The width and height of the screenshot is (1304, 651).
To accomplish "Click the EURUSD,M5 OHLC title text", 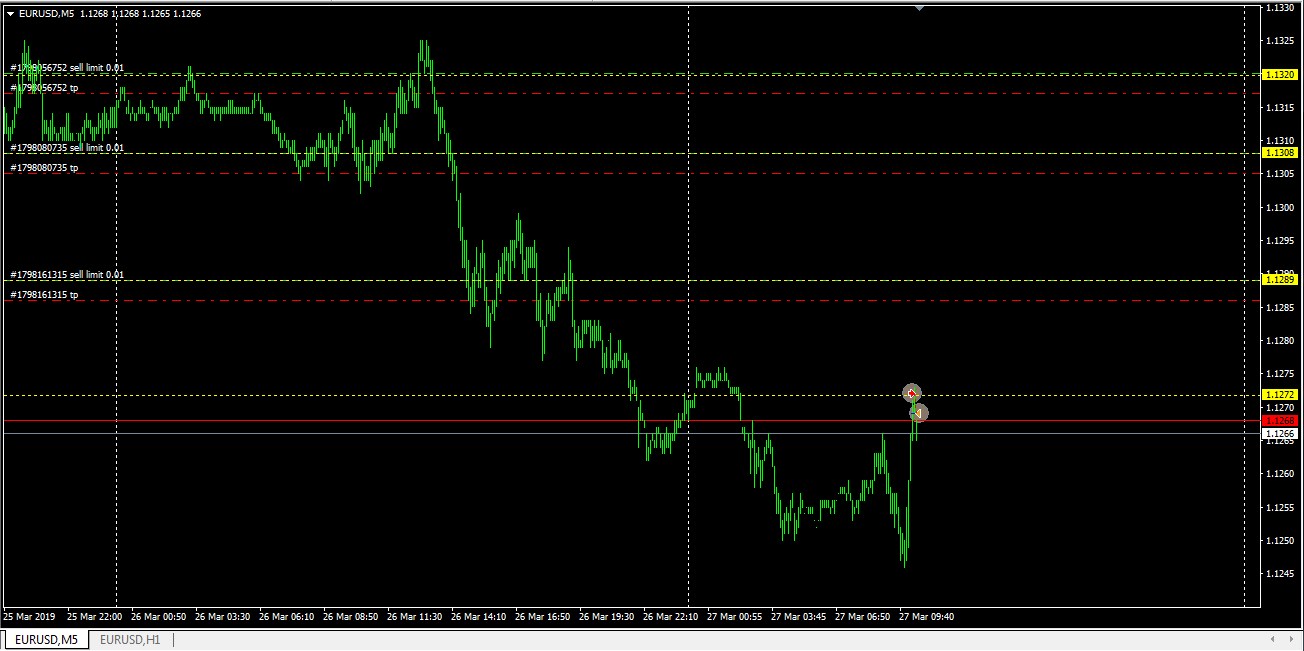I will (110, 14).
